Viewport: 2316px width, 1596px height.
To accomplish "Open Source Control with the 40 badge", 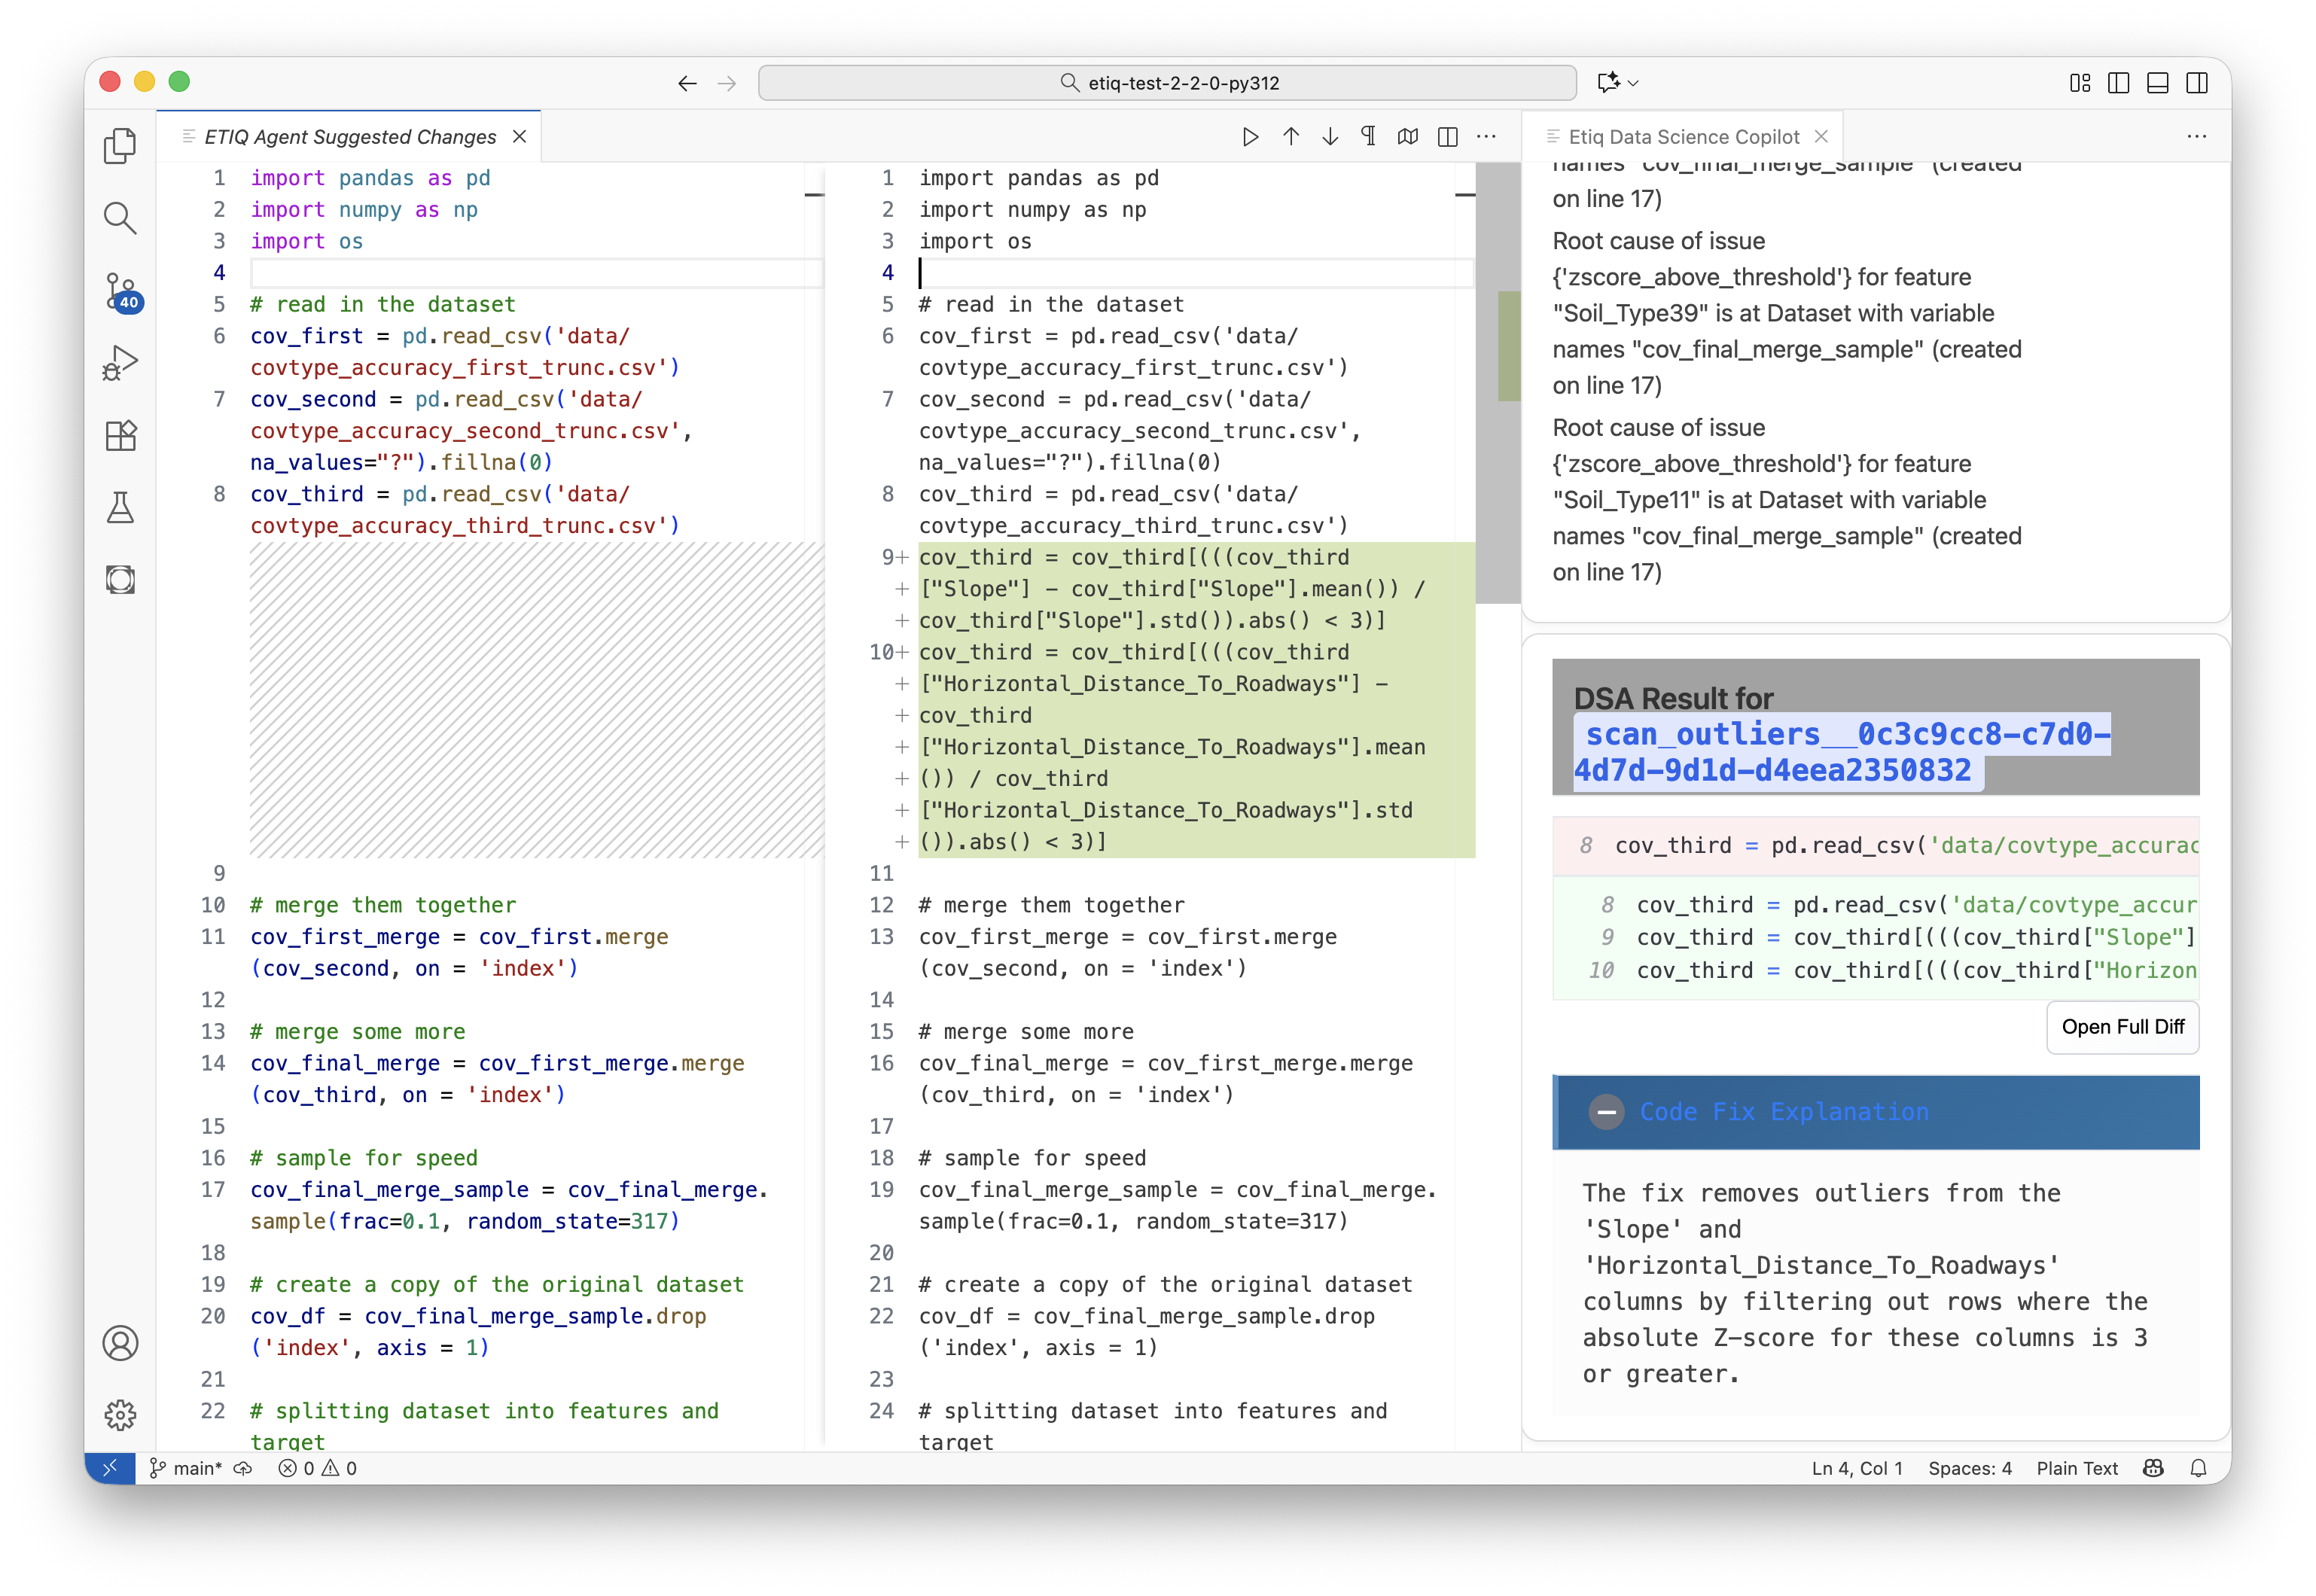I will tap(121, 291).
